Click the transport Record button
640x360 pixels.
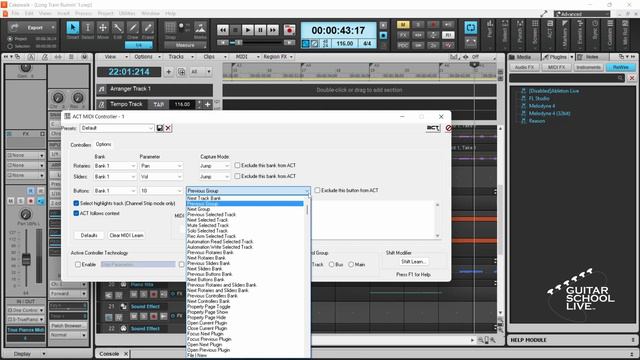(289, 30)
